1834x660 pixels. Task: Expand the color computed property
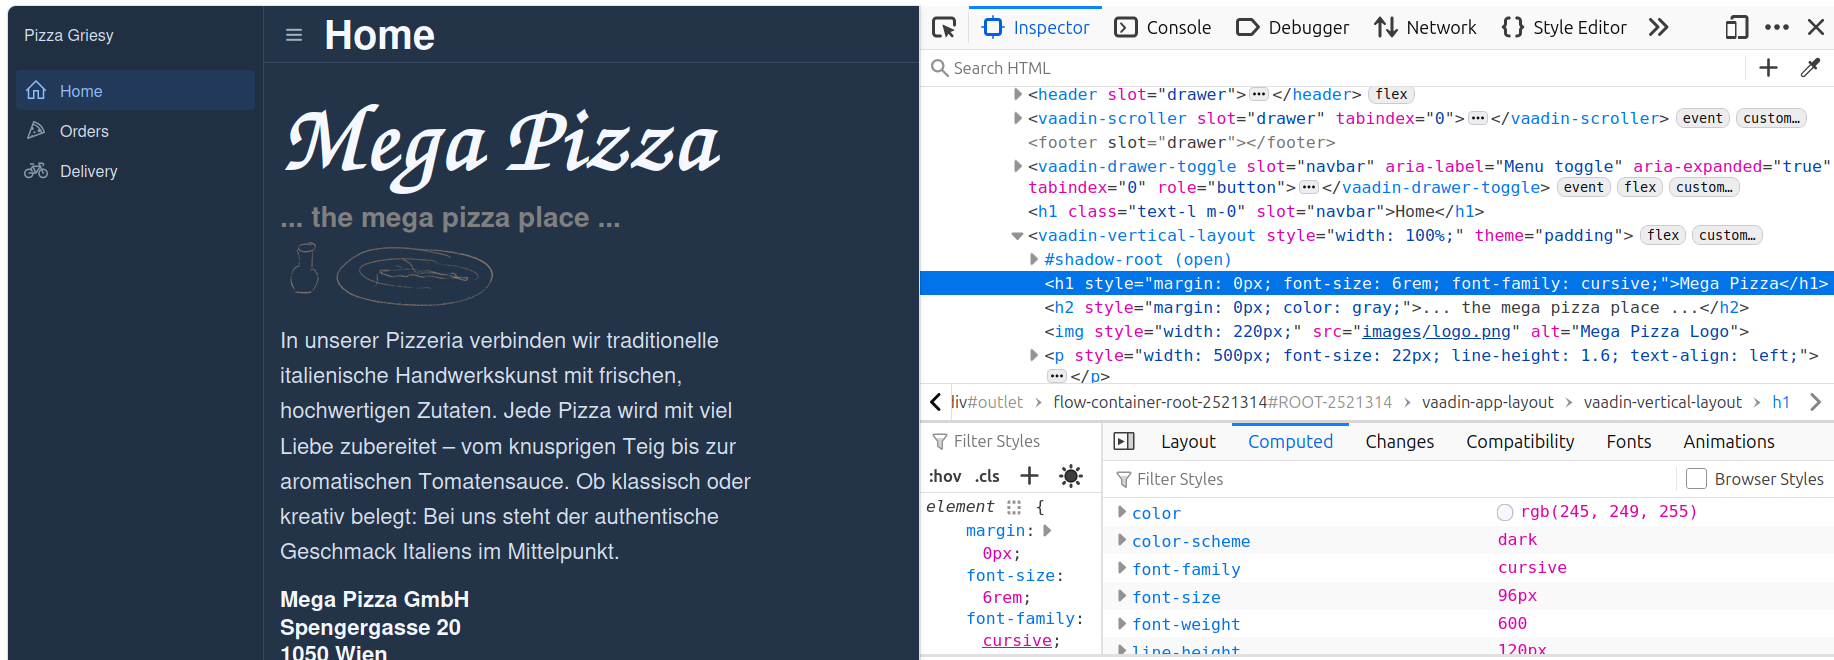[1121, 512]
